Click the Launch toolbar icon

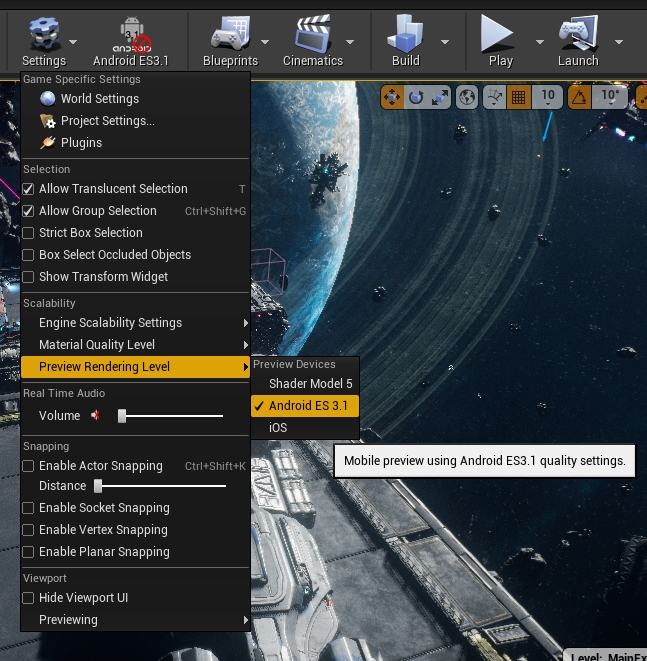[577, 40]
